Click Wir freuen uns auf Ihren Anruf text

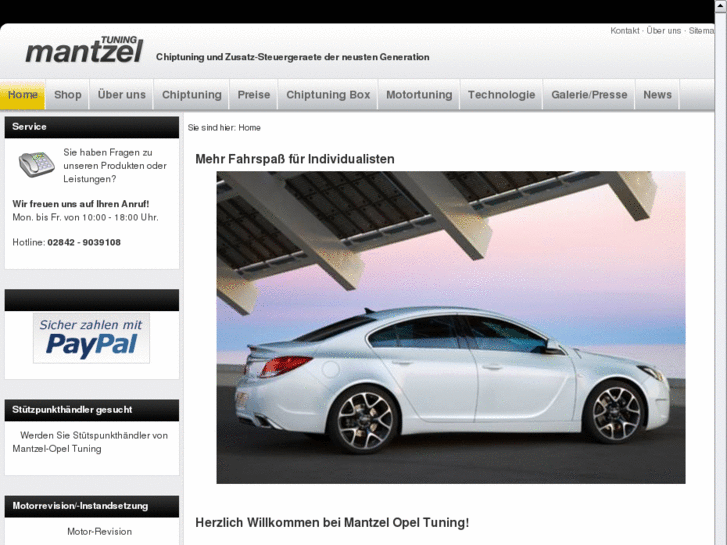tap(81, 204)
